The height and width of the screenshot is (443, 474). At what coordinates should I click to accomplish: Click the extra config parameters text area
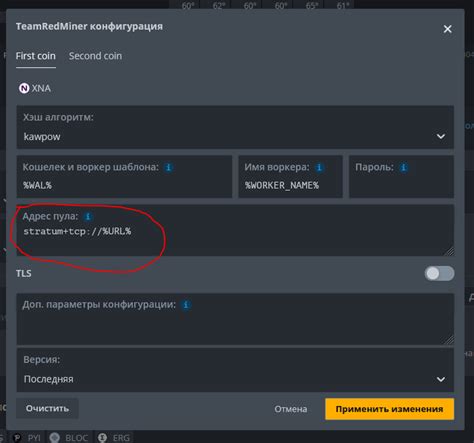click(x=235, y=319)
